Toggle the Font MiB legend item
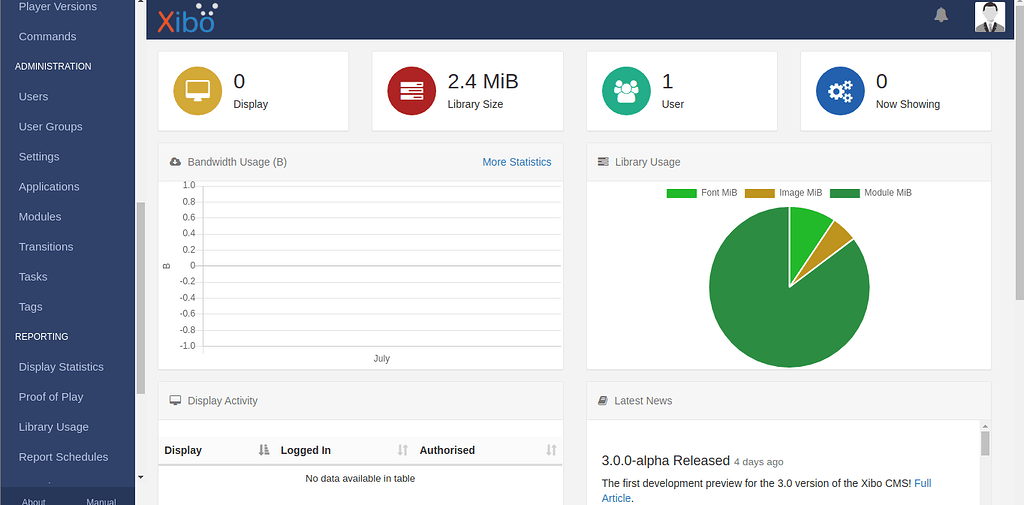Screen dimensions: 1024x505 click(701, 193)
